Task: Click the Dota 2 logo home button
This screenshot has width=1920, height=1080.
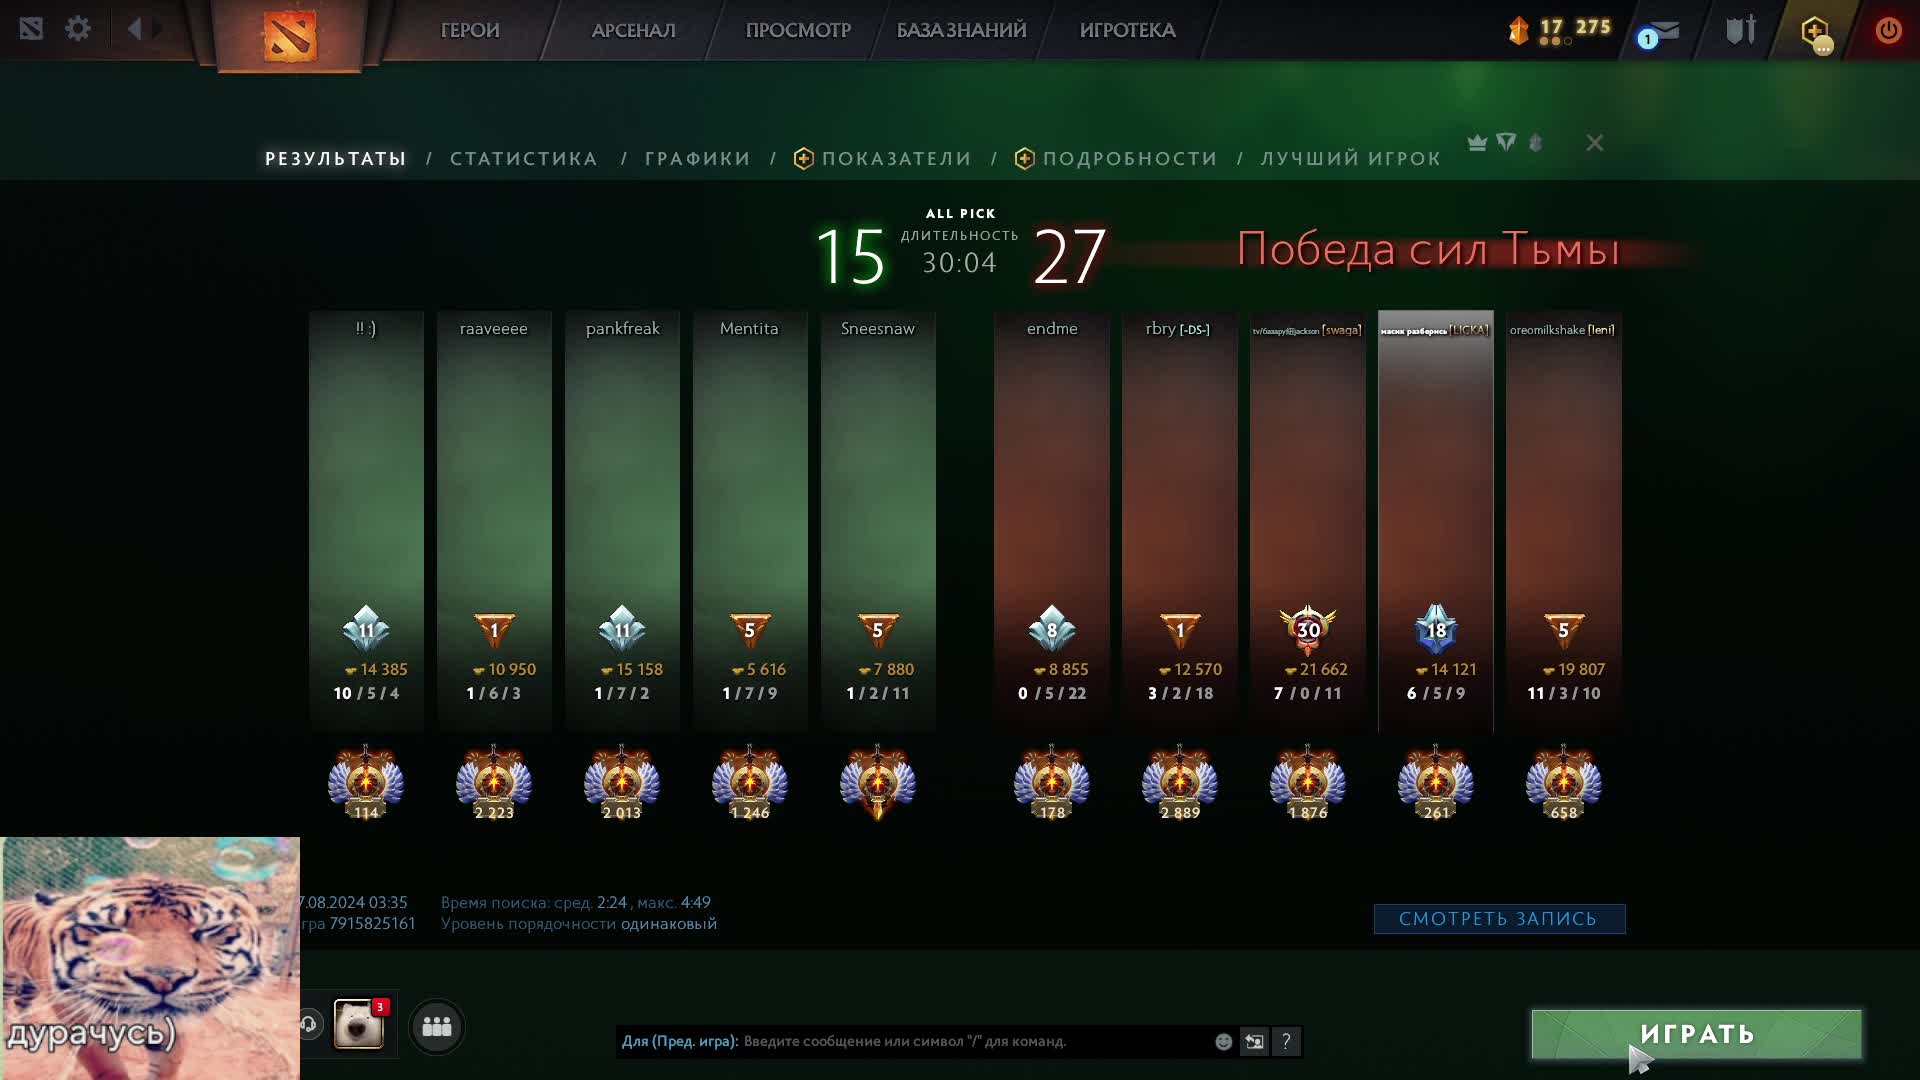Action: point(290,35)
